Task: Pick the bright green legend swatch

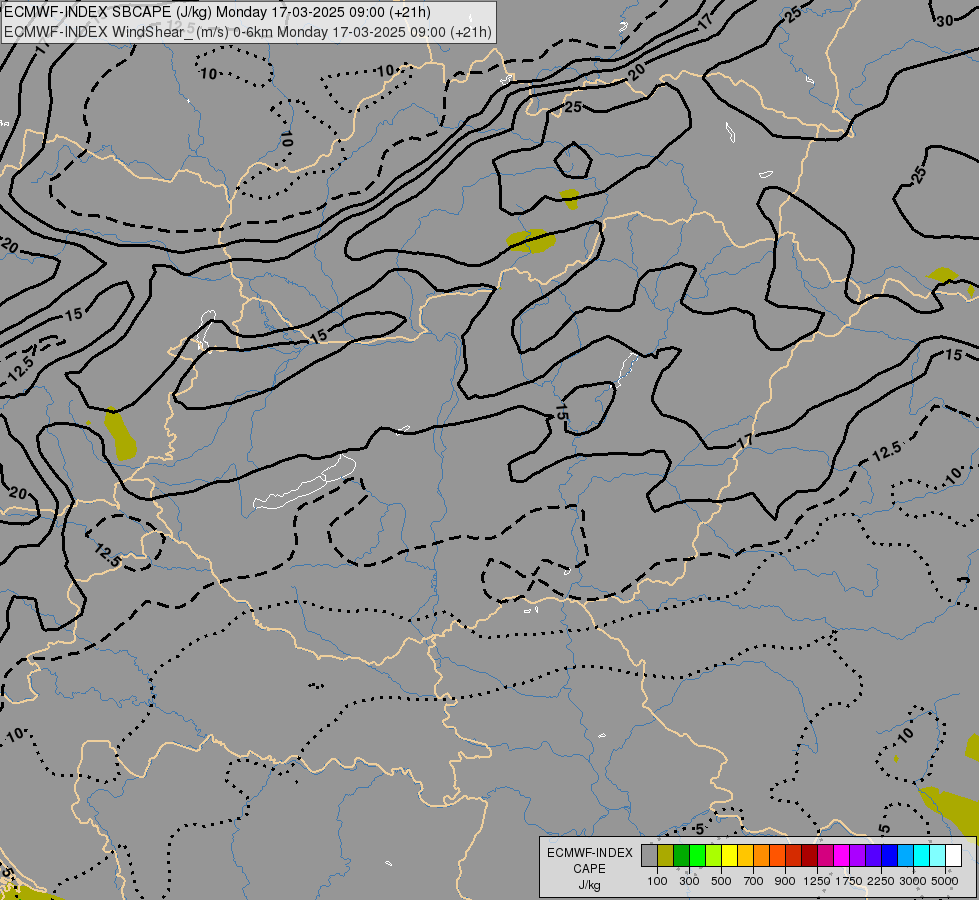Action: click(698, 856)
